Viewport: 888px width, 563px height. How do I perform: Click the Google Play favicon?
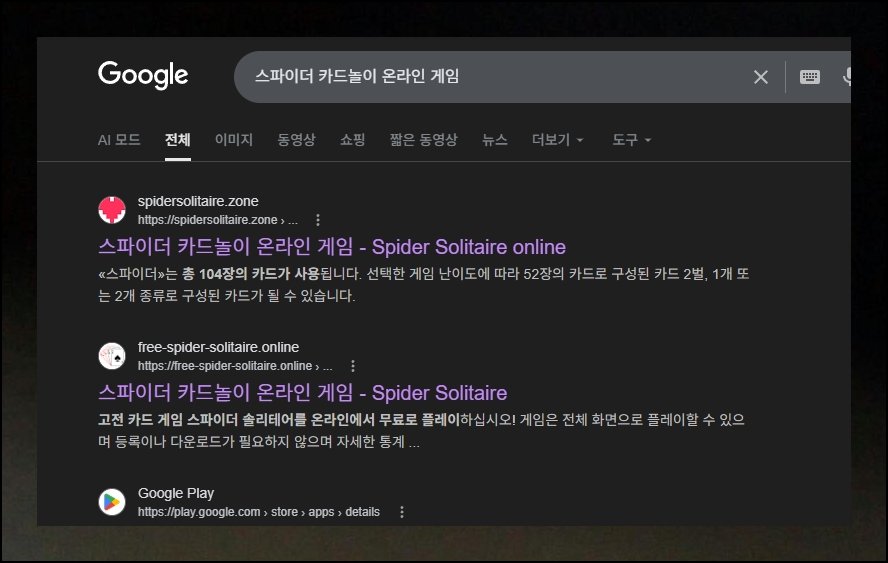(x=112, y=502)
